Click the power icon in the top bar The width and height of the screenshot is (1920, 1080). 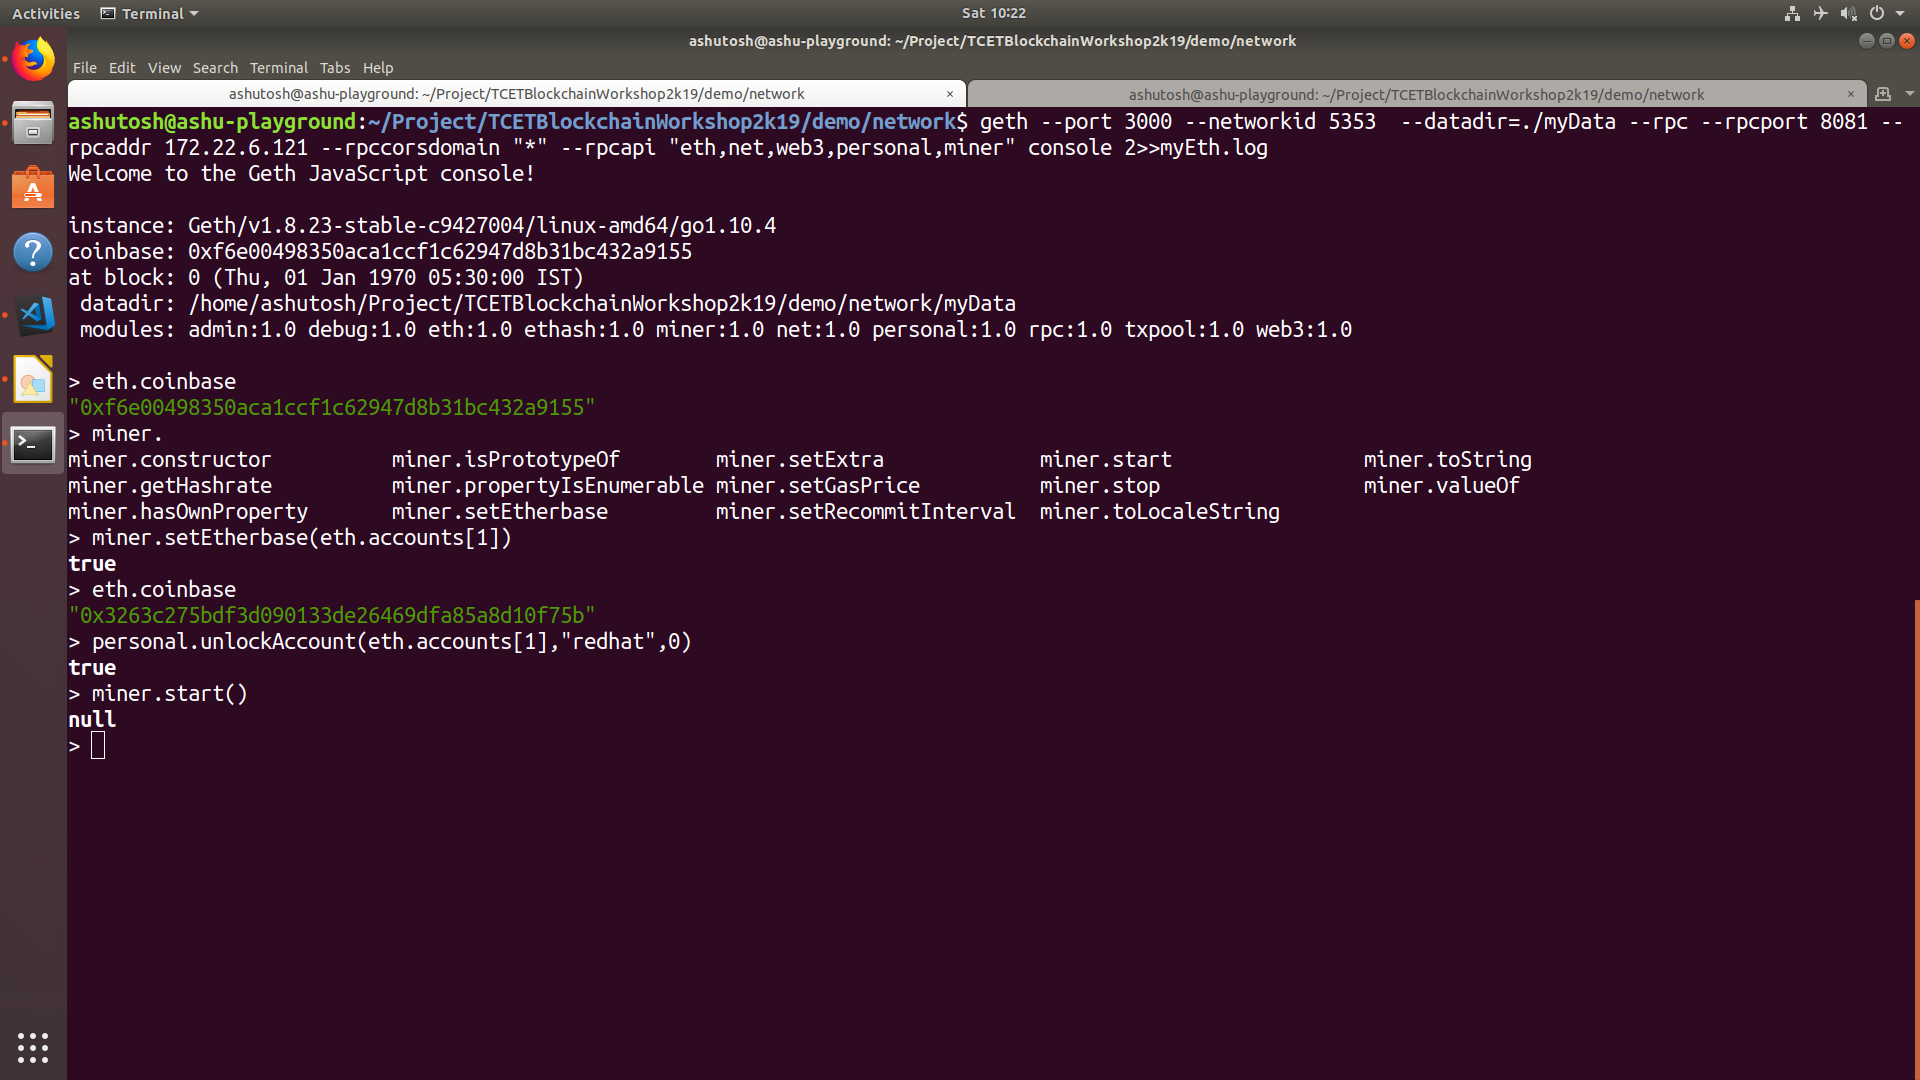[x=1877, y=13]
